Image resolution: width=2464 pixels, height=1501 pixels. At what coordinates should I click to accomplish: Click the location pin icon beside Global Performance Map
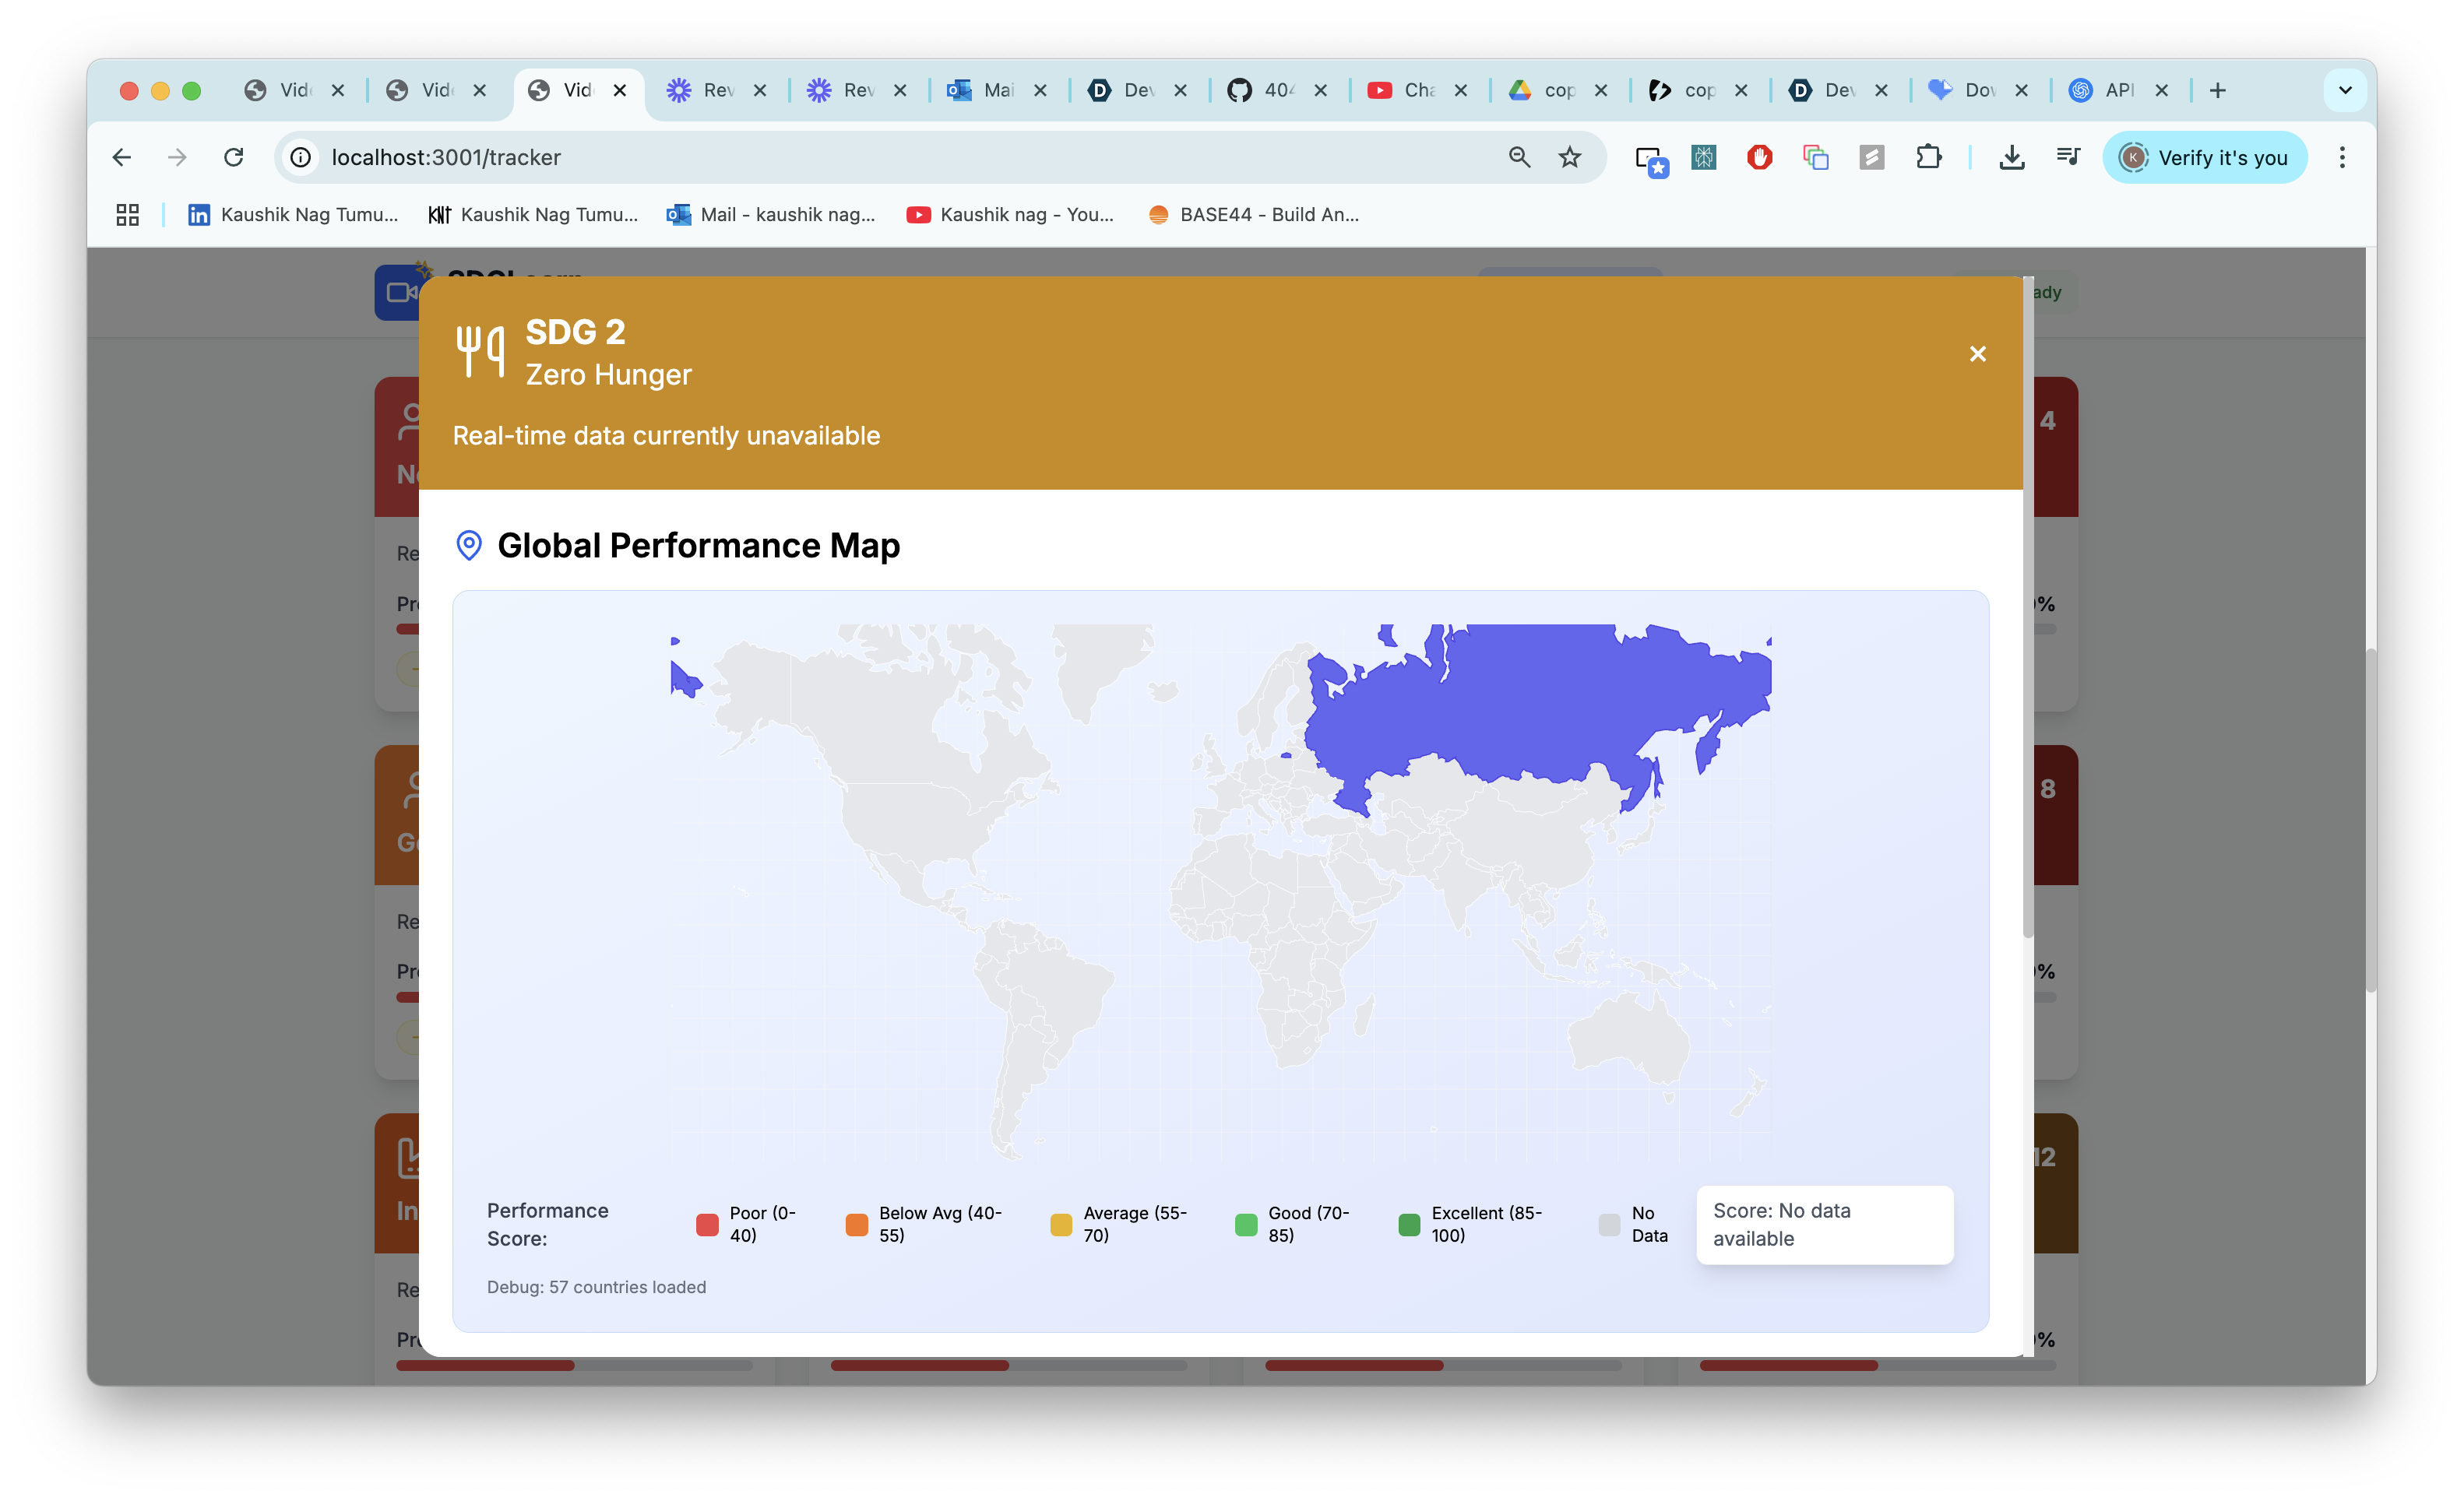468,545
